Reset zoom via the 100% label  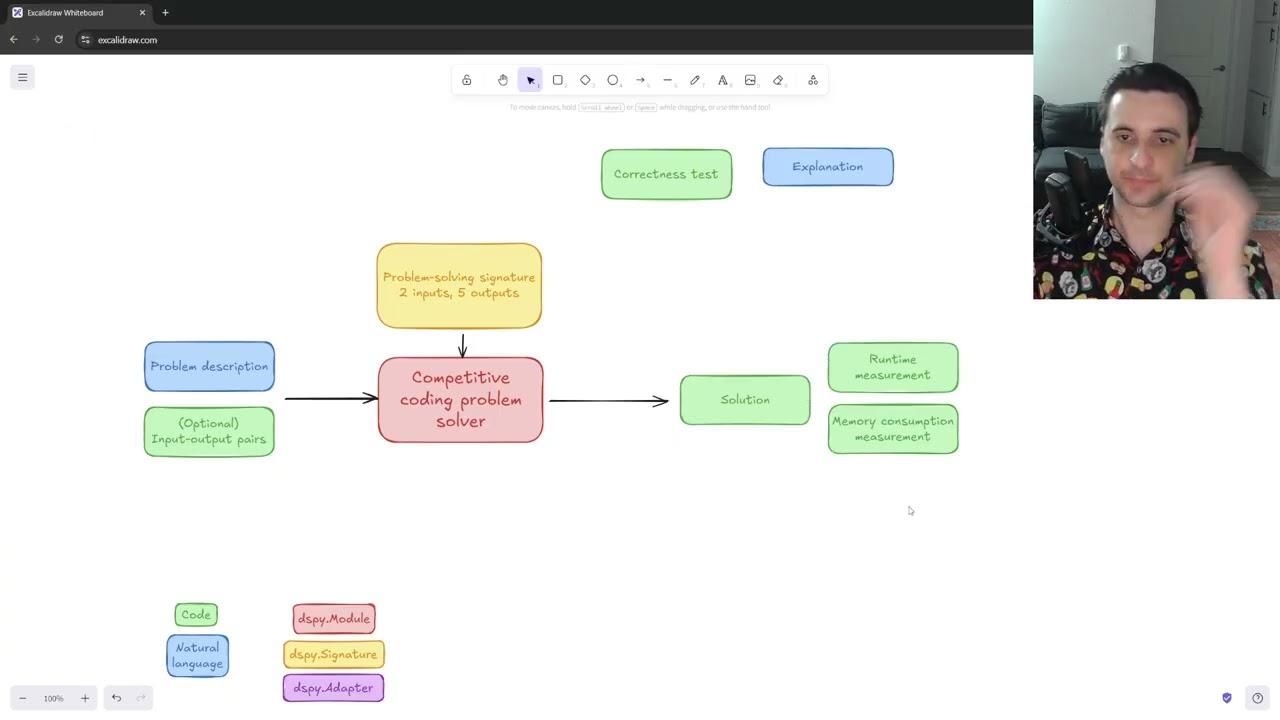53,698
